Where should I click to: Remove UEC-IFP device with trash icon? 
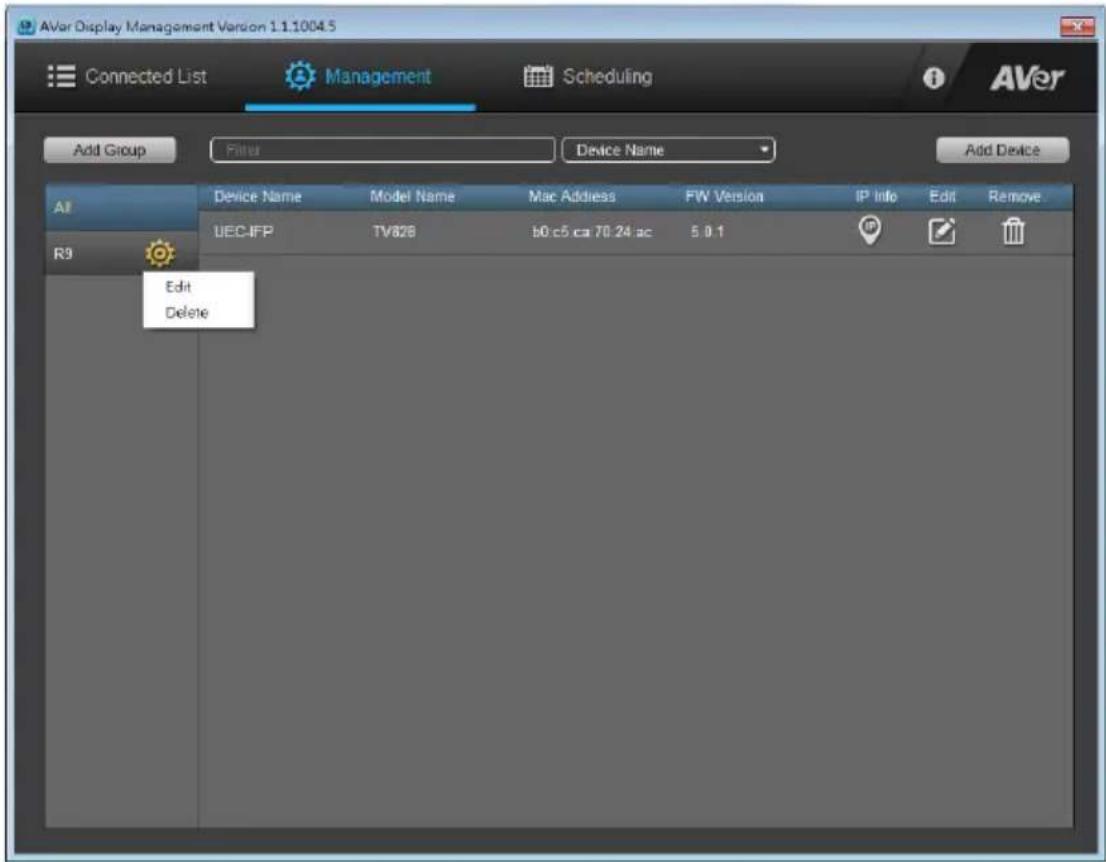pyautogui.click(x=1014, y=231)
